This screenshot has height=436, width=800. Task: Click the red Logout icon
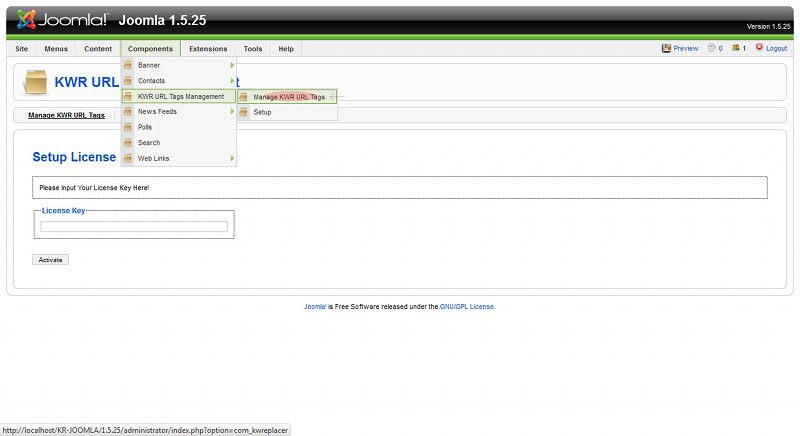point(759,47)
